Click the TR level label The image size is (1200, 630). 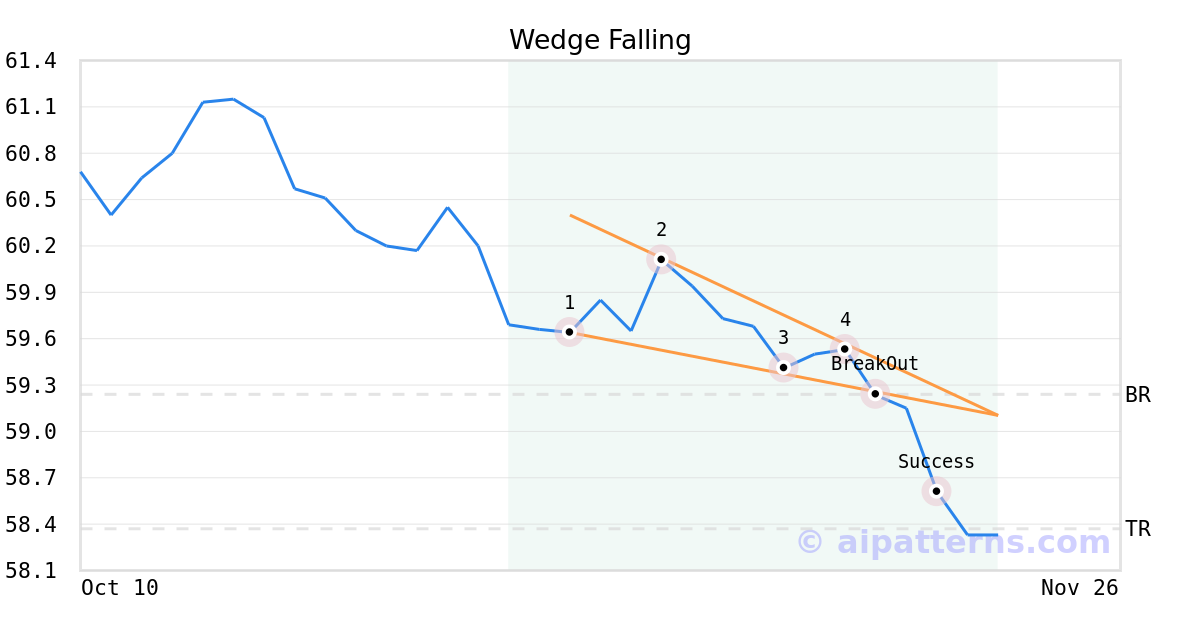tap(1138, 529)
